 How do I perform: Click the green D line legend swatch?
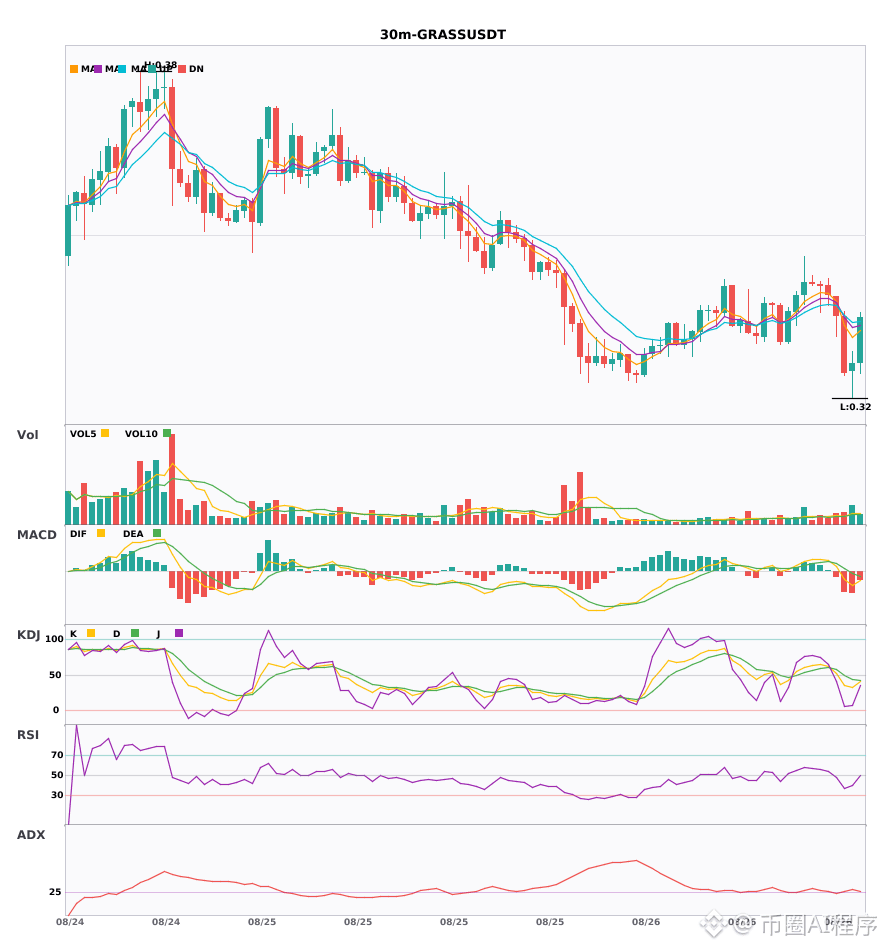pos(135,633)
